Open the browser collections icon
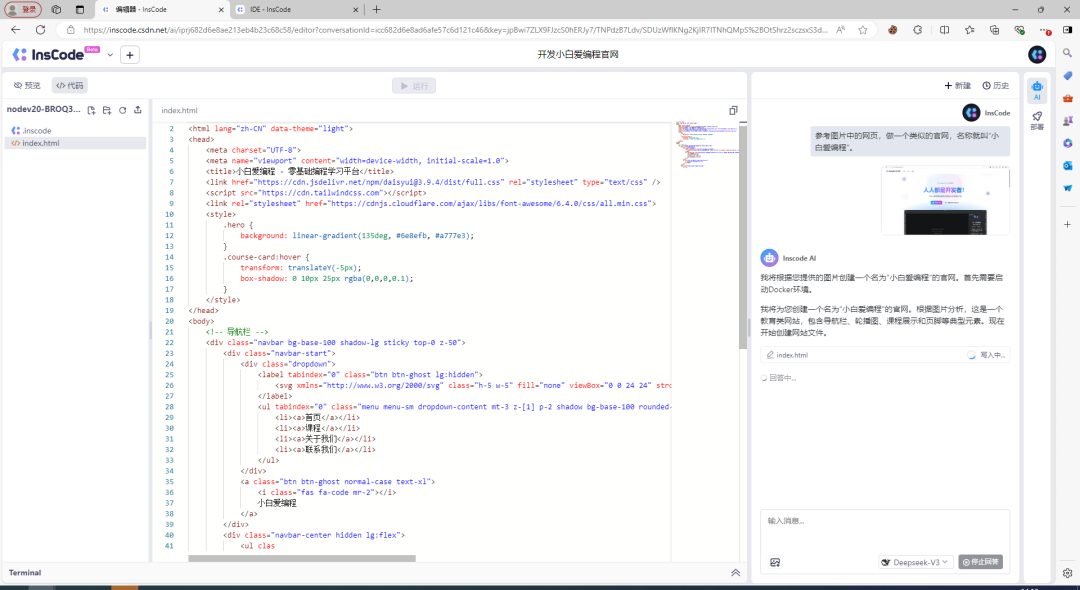 click(x=995, y=30)
